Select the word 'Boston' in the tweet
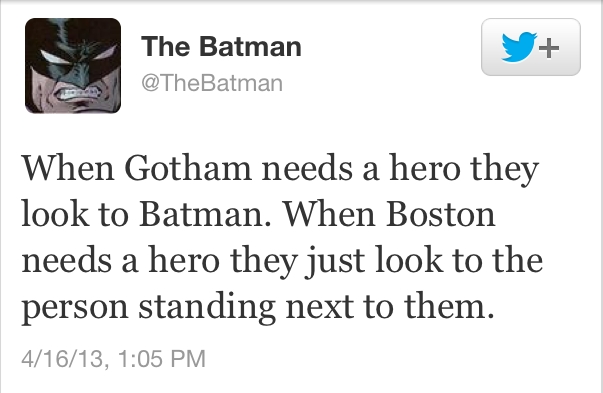This screenshot has width=603, height=393. tap(440, 215)
